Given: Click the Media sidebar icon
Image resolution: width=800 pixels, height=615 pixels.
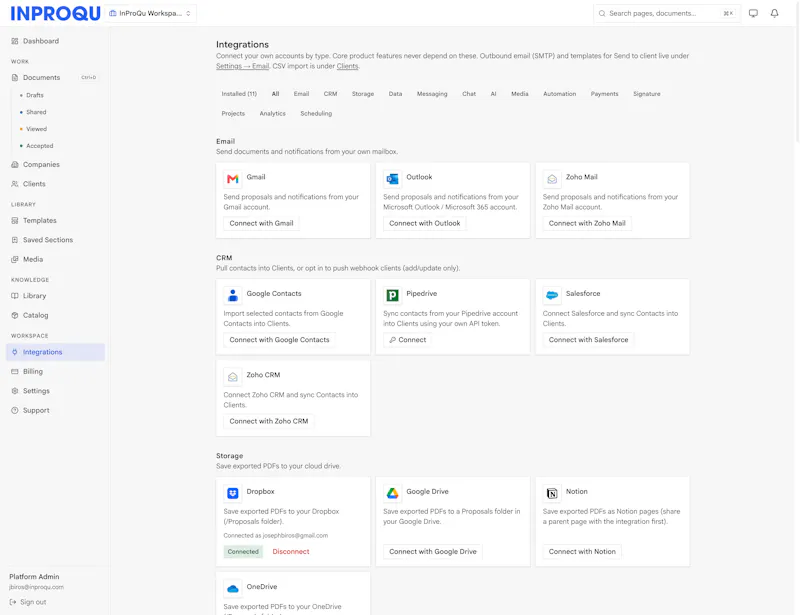Looking at the screenshot, I should [15, 259].
